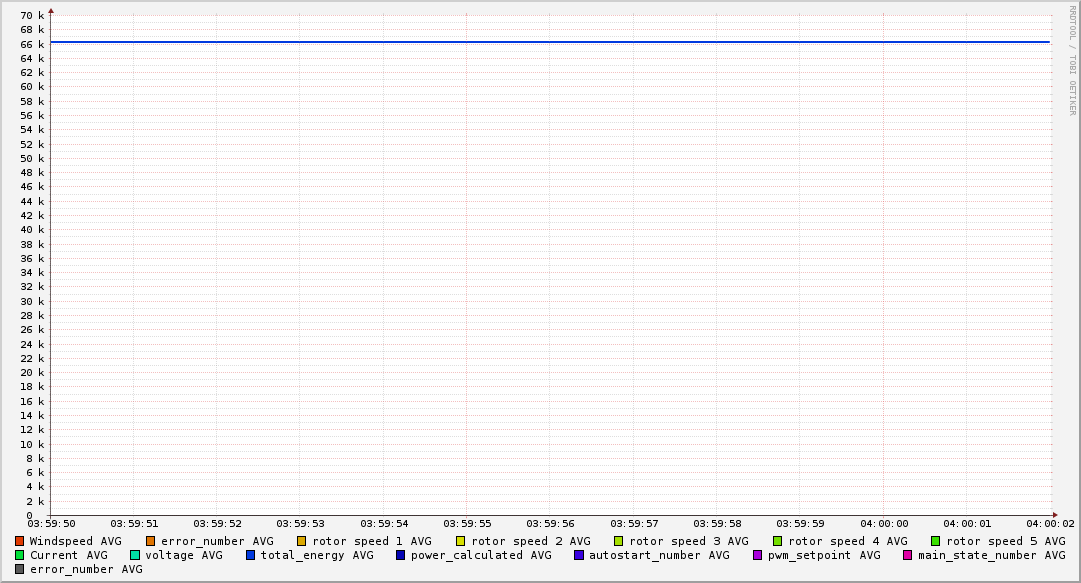
Task: Click the power_calculated AVG legend label
Action: (x=480, y=555)
